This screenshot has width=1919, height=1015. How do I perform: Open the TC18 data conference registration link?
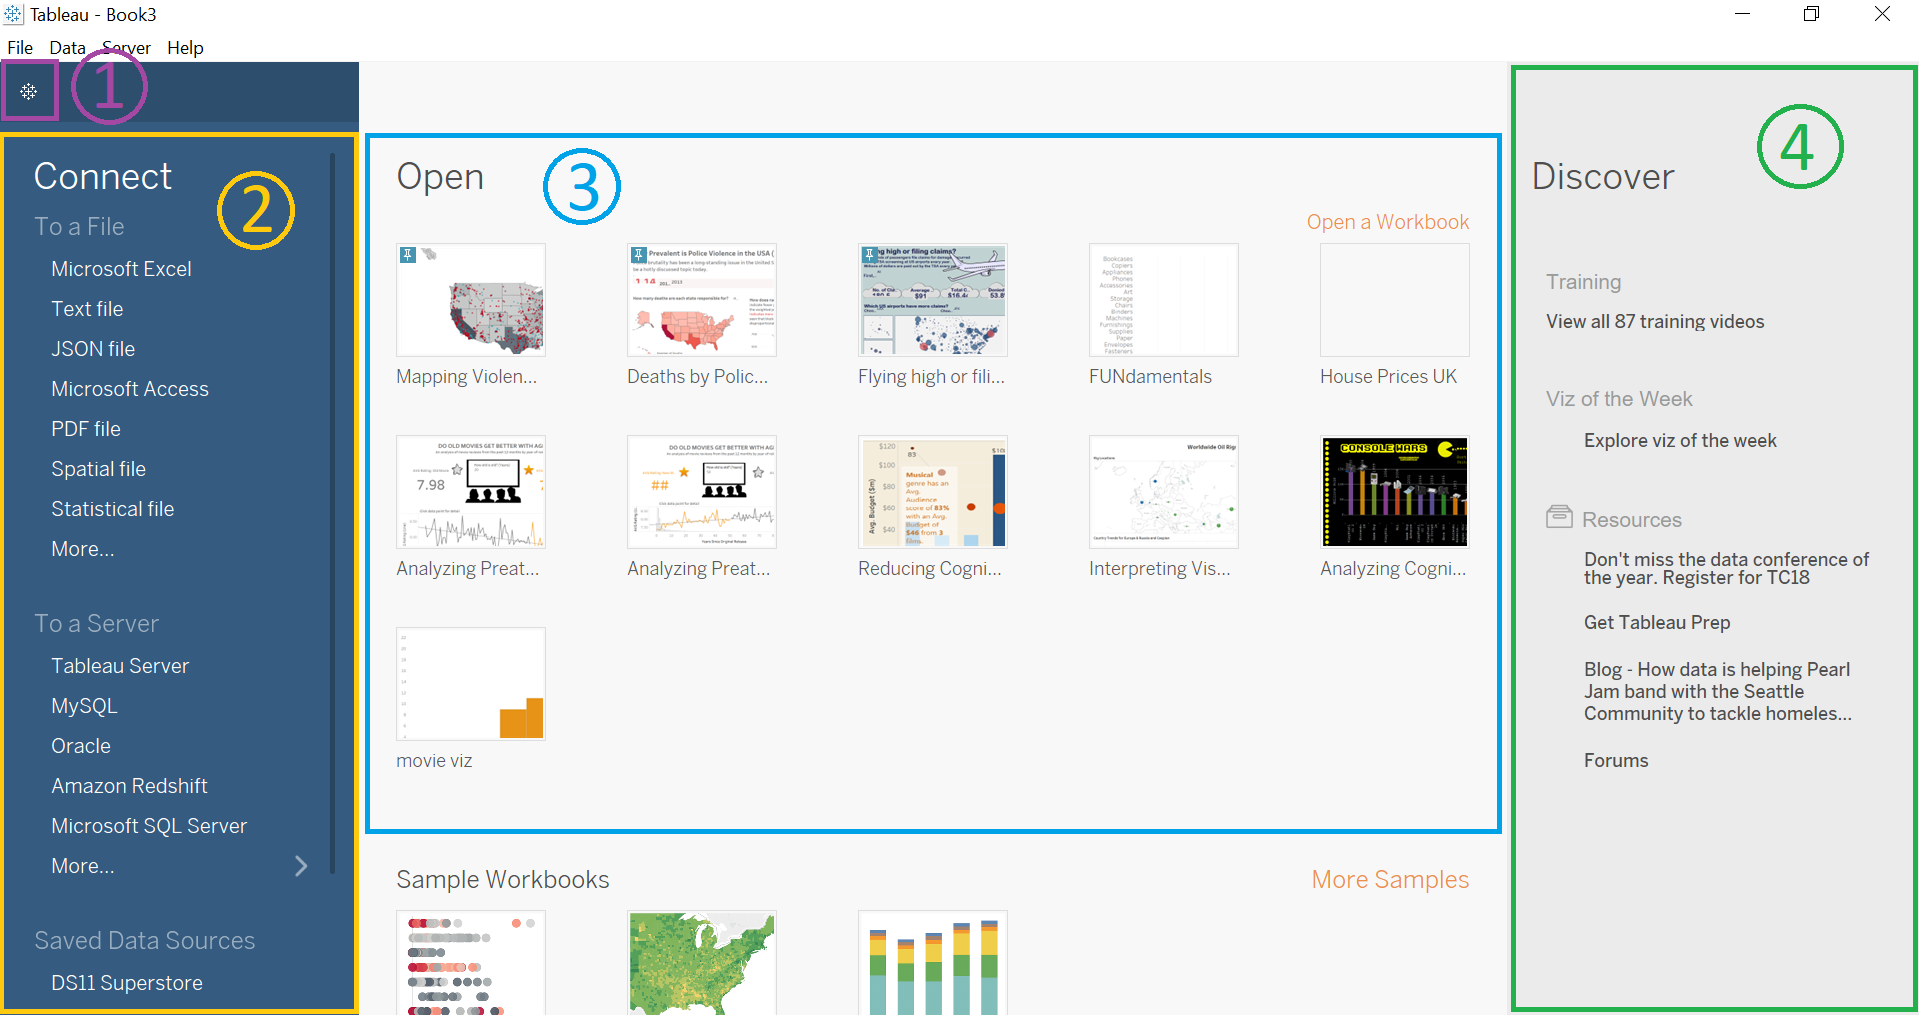(1726, 569)
